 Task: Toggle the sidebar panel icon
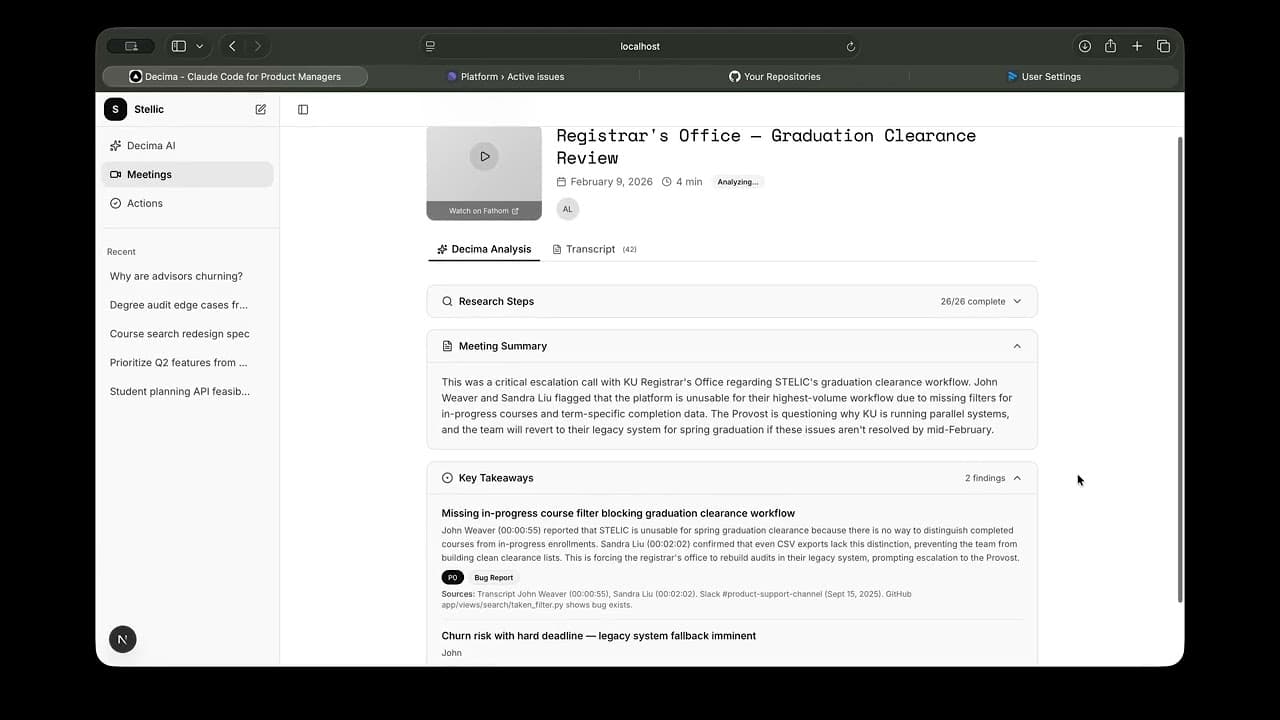(303, 110)
